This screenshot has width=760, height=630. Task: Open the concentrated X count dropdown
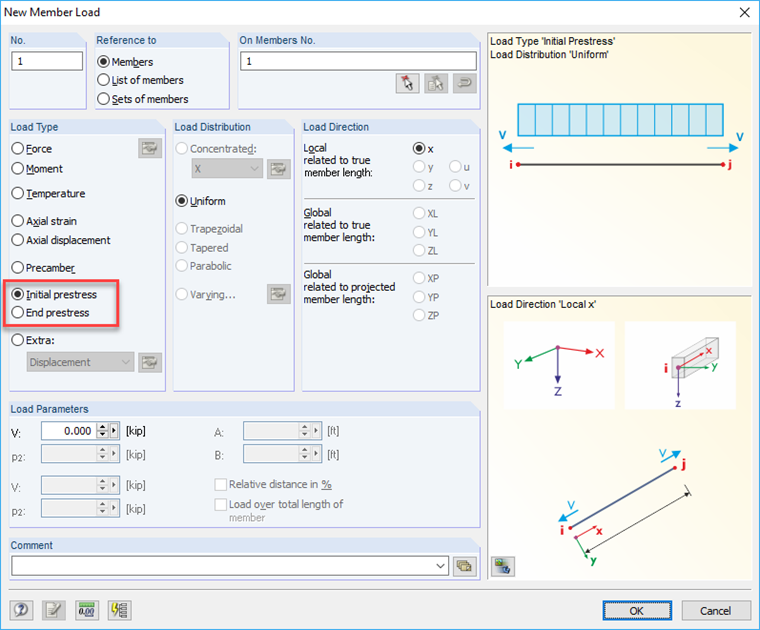tap(227, 169)
